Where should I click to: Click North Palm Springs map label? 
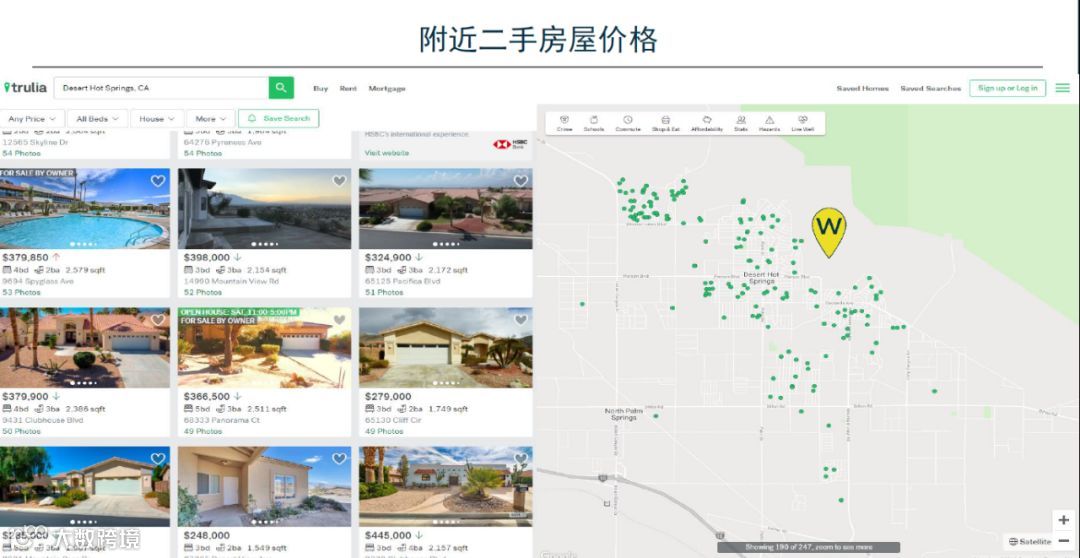pos(624,414)
